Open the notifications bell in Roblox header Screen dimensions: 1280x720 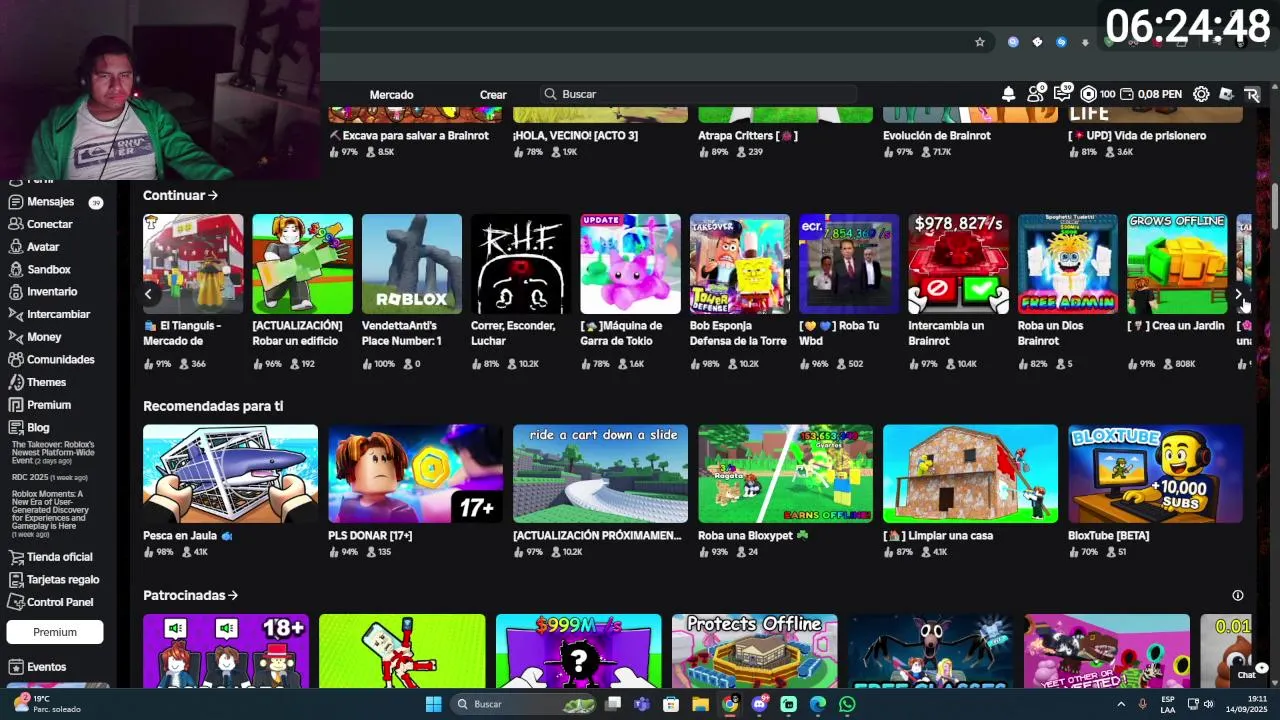(x=1008, y=94)
